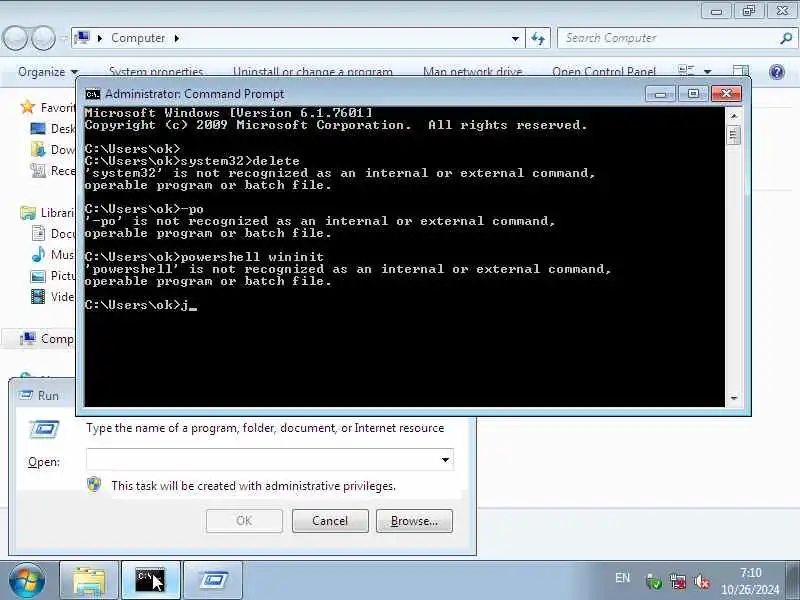Click Open Control Panel toolbar item

coord(604,72)
